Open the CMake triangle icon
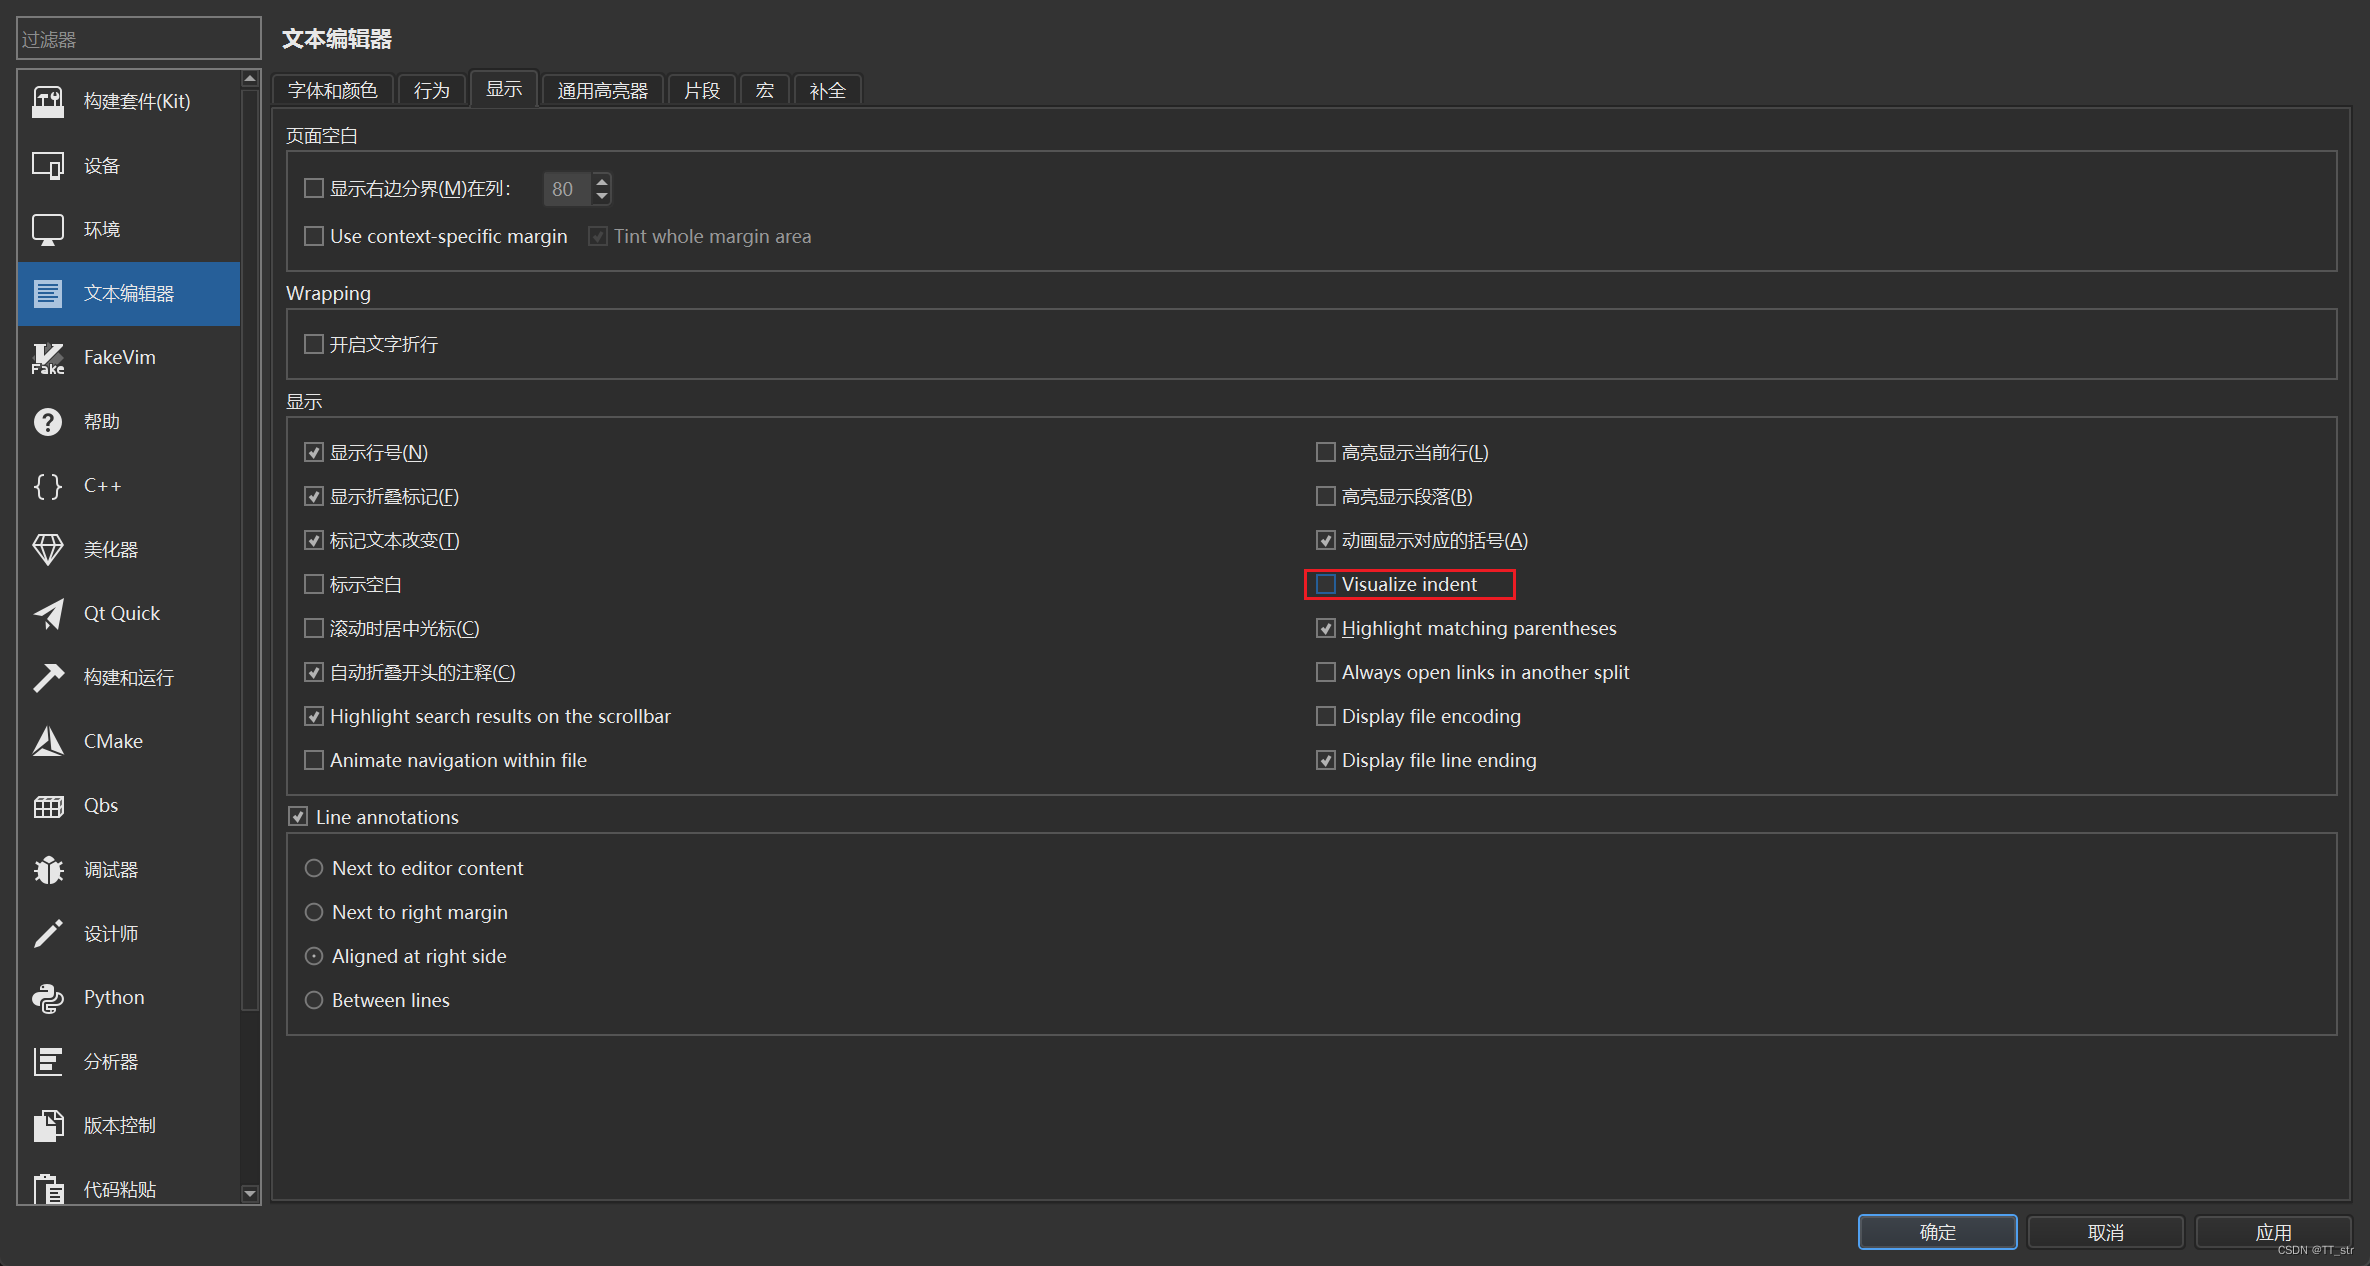 [x=48, y=741]
